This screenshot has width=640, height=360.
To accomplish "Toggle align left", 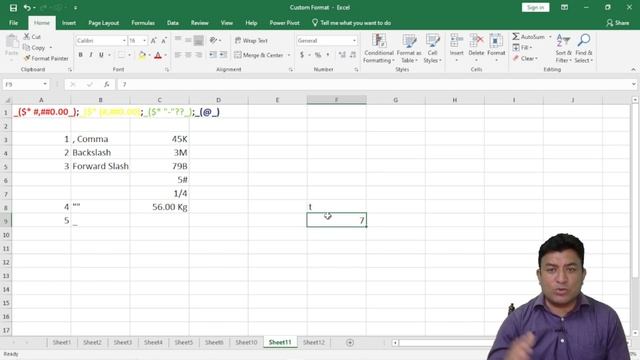I will [178, 55].
